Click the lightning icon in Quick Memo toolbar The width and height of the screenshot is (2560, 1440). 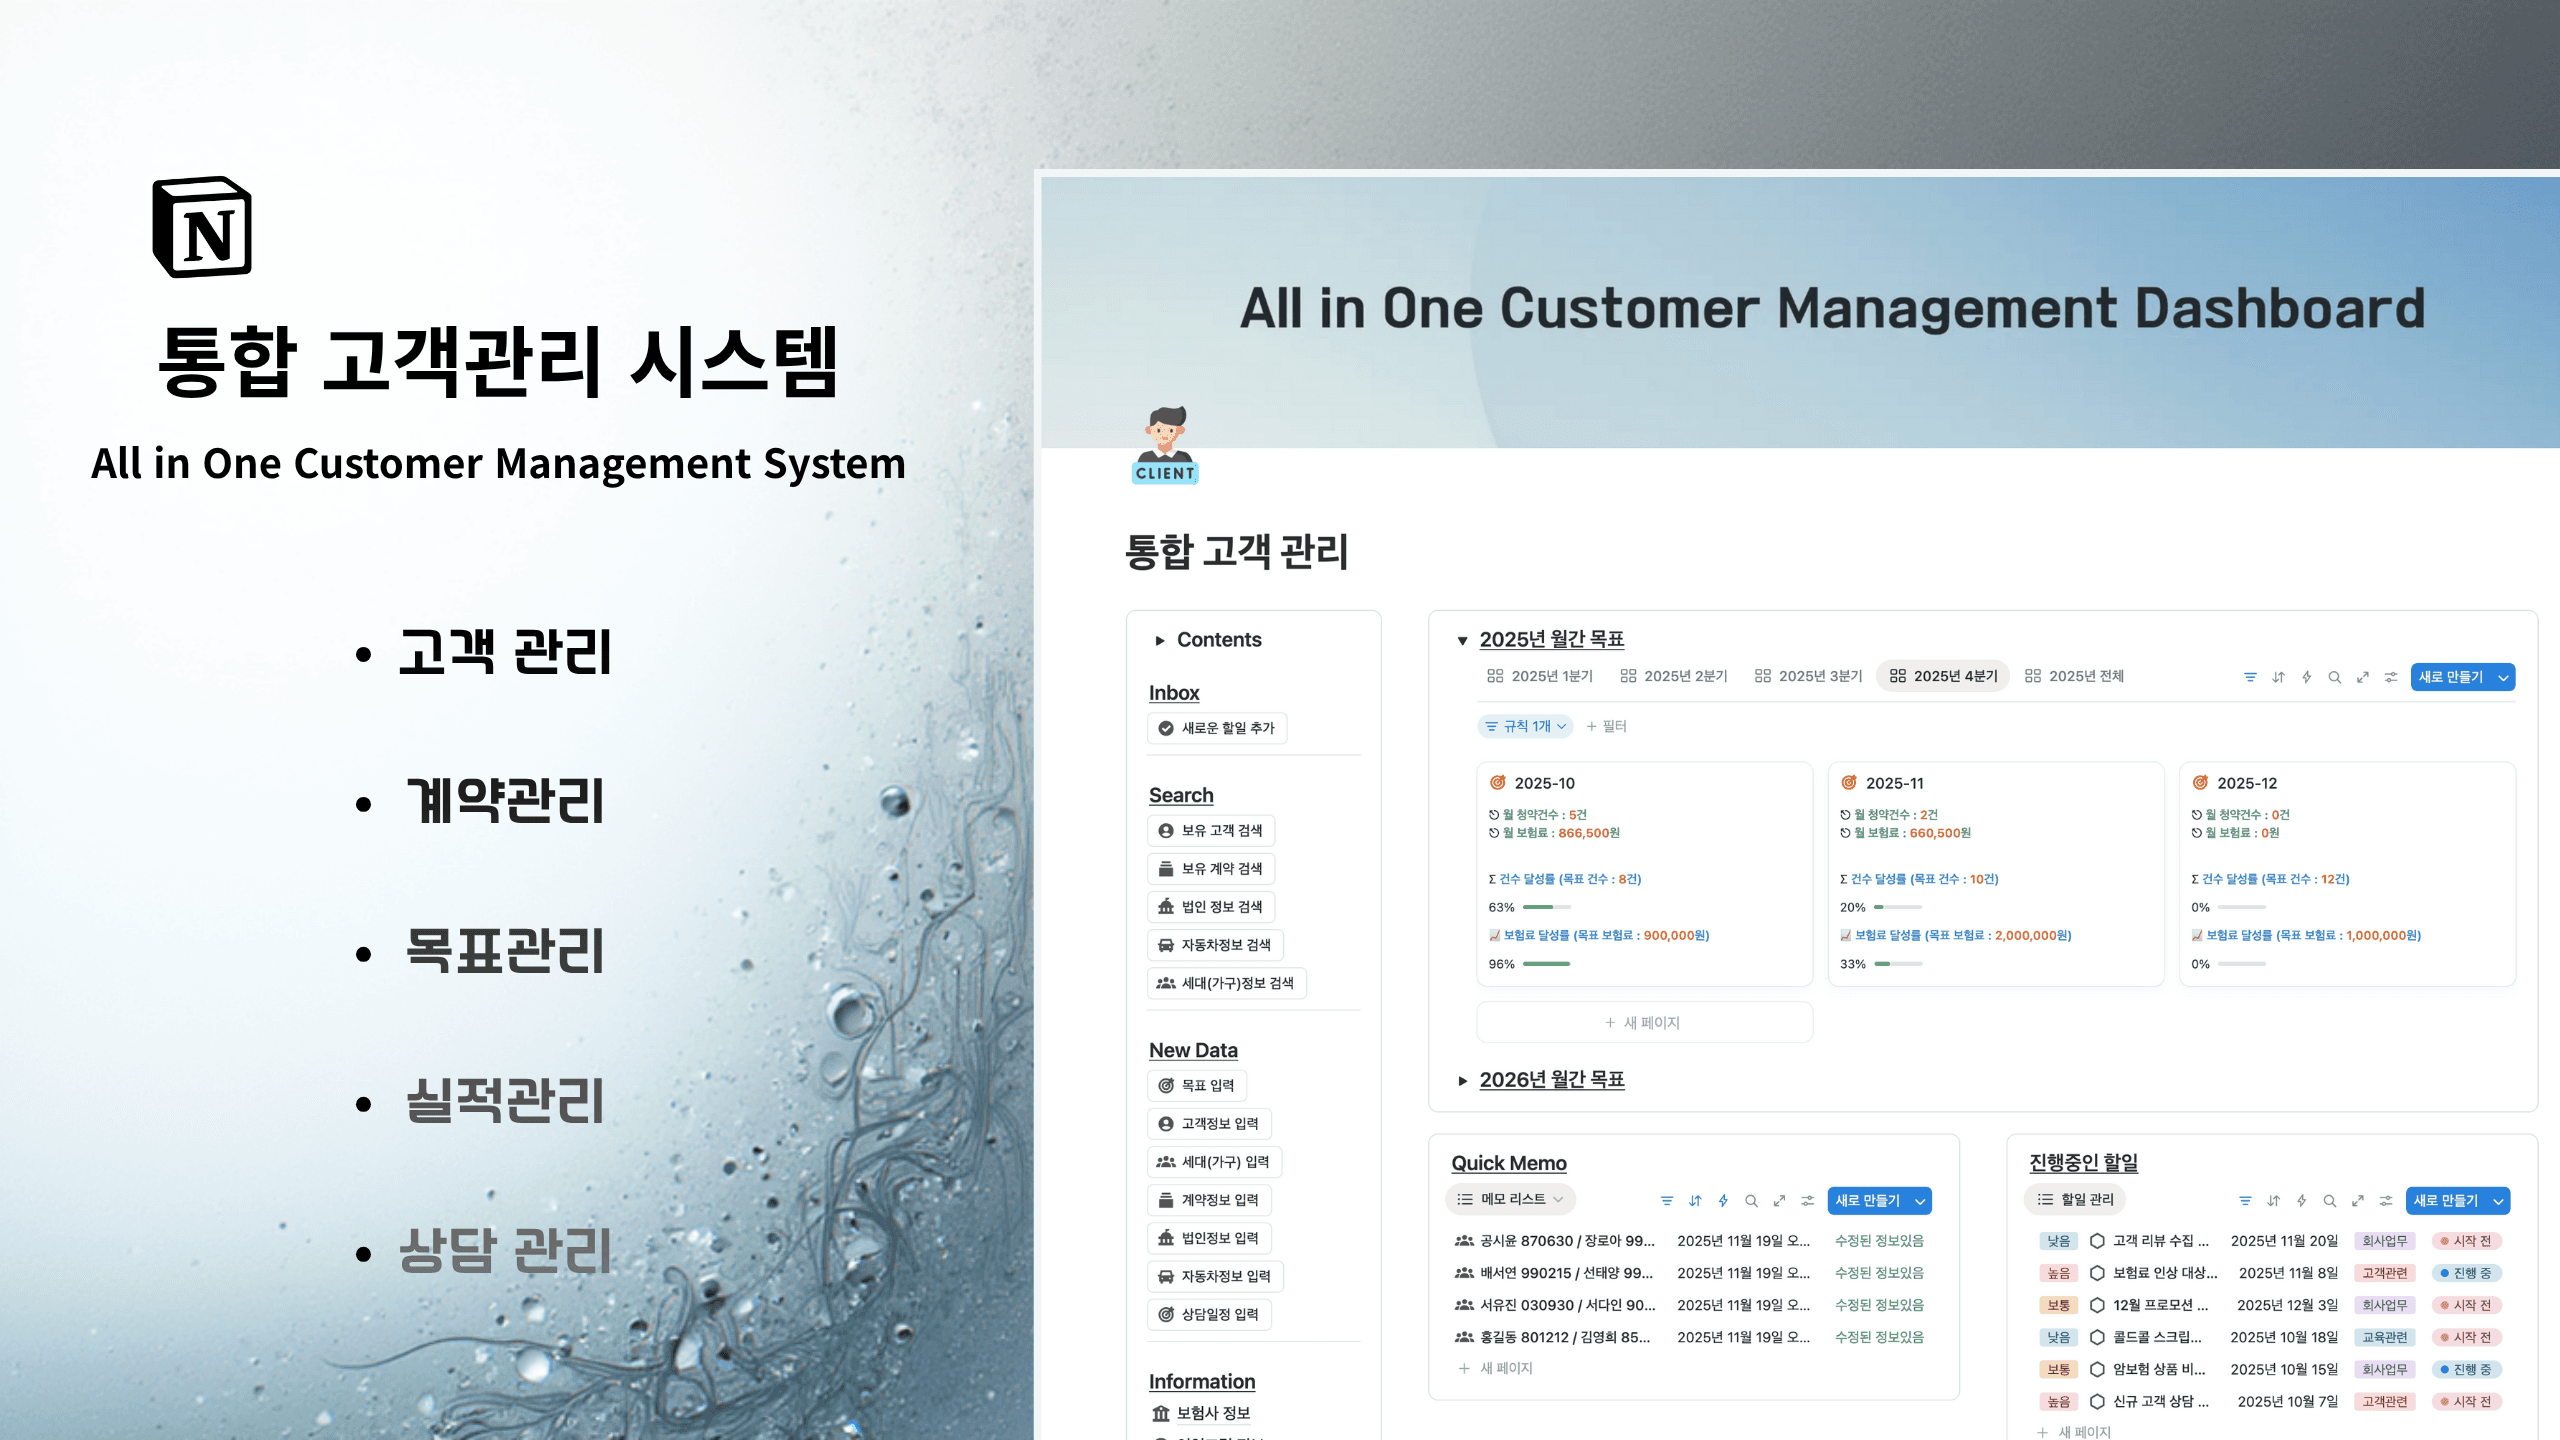tap(1723, 1201)
